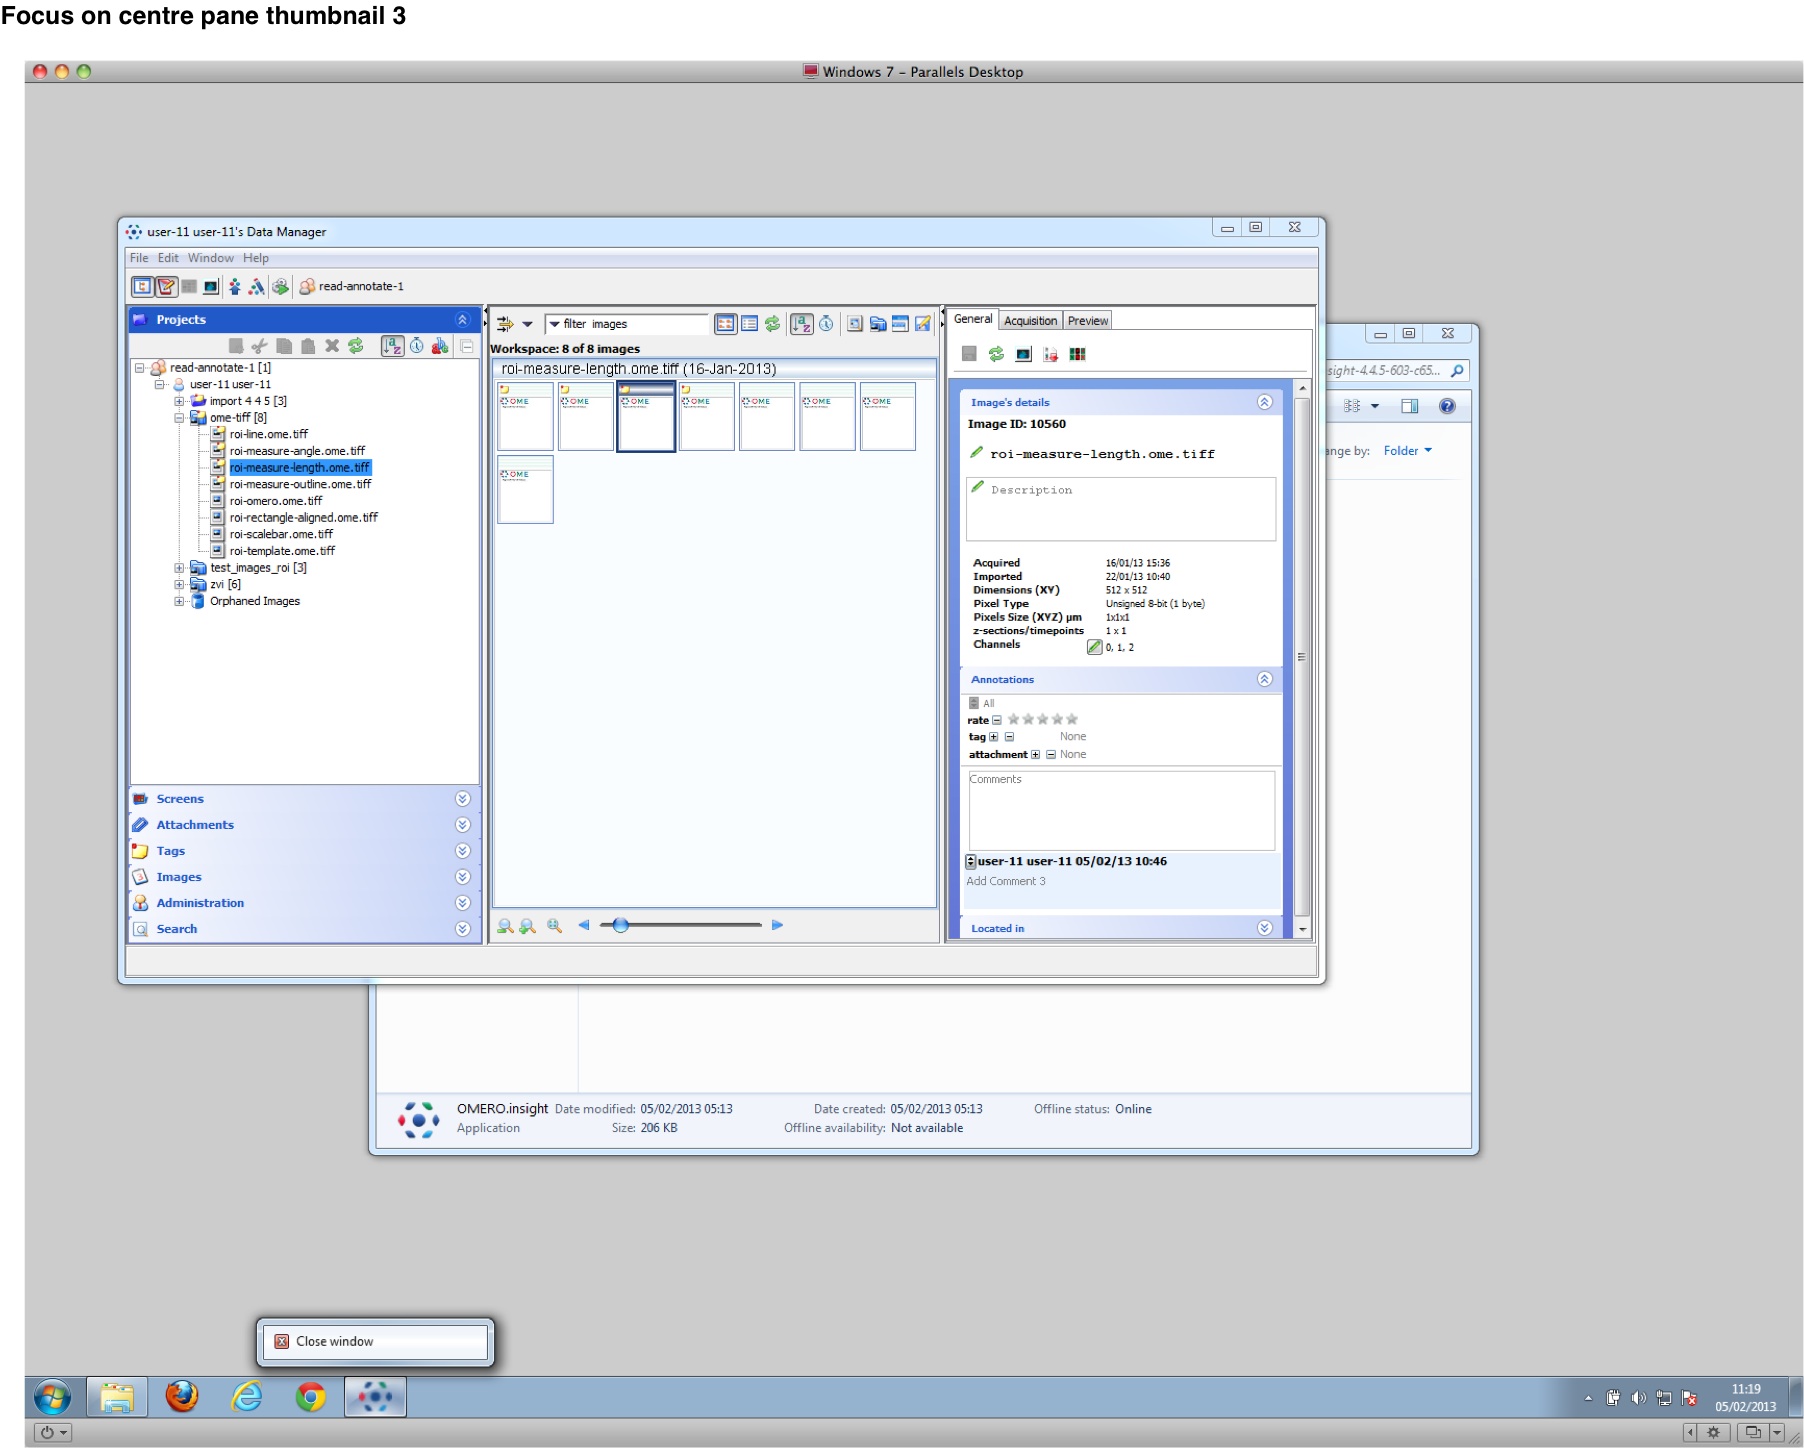This screenshot has width=1804, height=1448.
Task: Click the Edit channels pencil button
Action: (x=1094, y=647)
